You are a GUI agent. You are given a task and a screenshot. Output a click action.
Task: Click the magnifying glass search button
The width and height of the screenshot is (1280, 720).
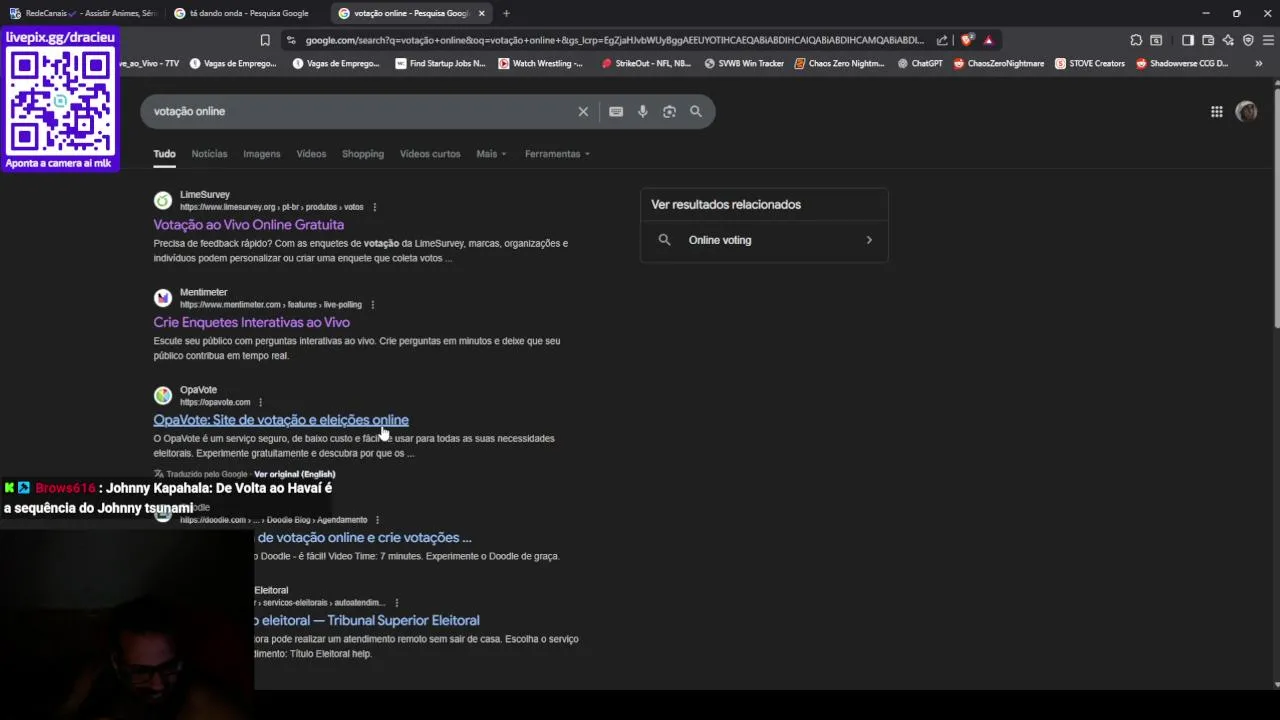point(696,112)
